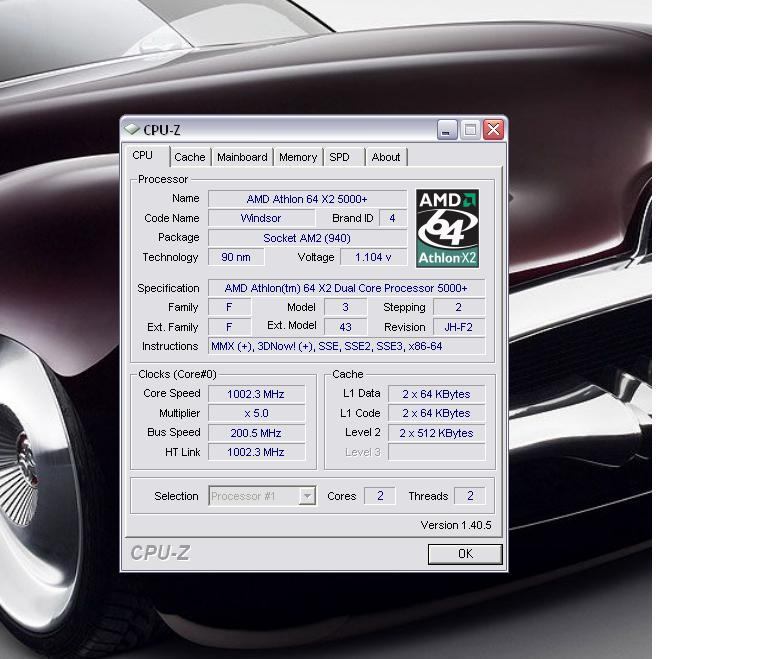Click the L1 Data value 2 x 64 KBytes

(436, 394)
